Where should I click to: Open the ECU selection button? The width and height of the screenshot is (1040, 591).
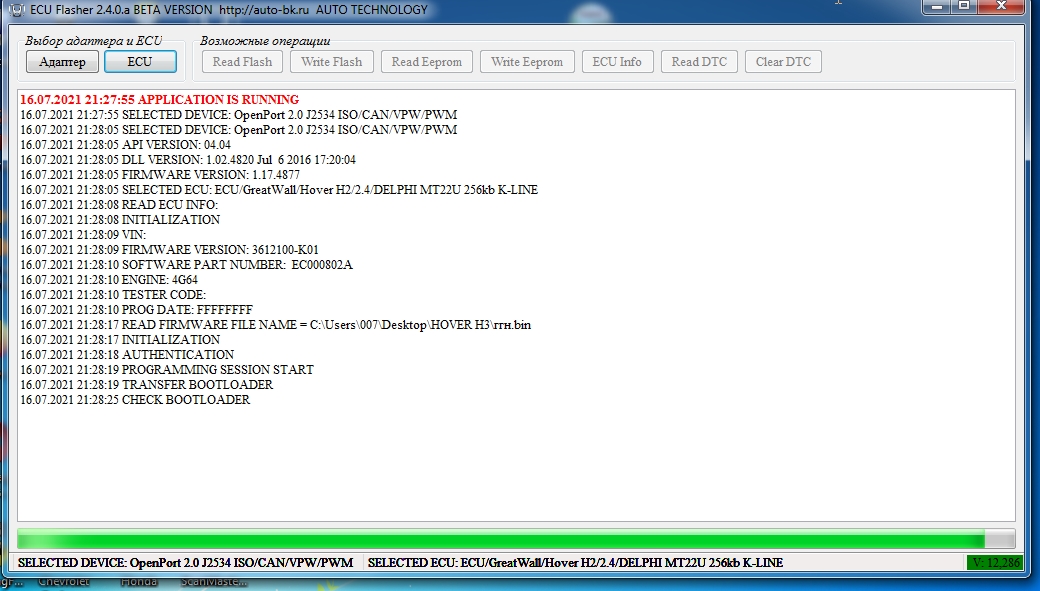(x=140, y=62)
